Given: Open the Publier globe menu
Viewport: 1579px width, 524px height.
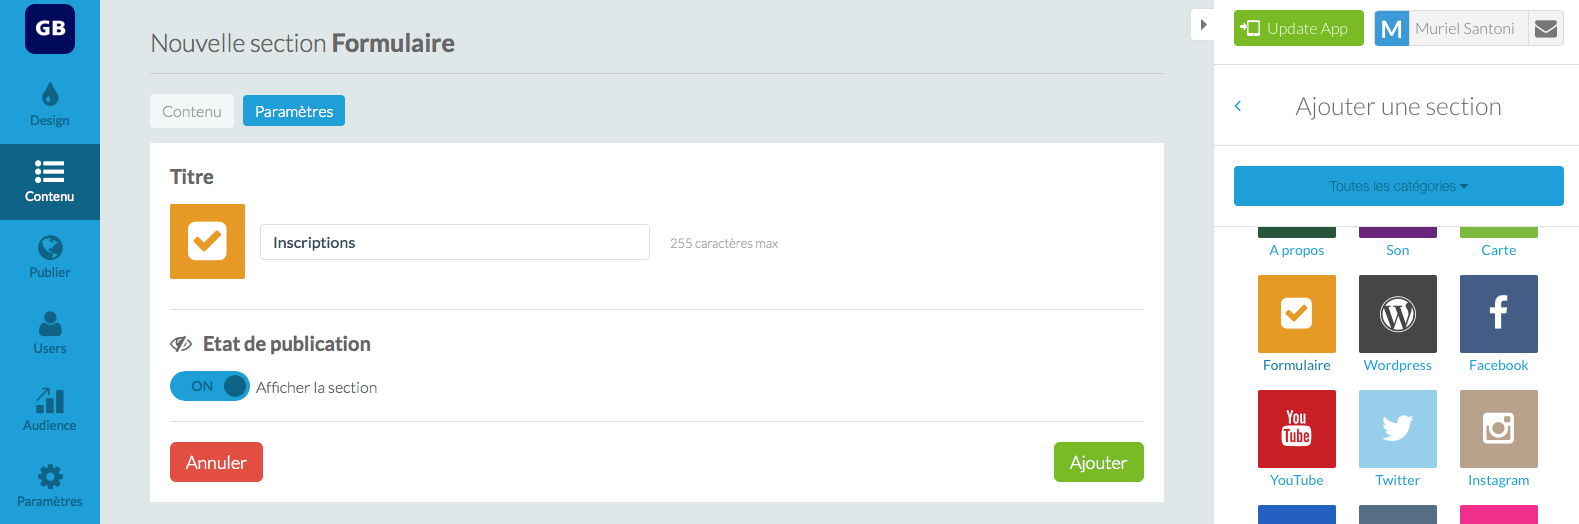Looking at the screenshot, I should click(50, 257).
